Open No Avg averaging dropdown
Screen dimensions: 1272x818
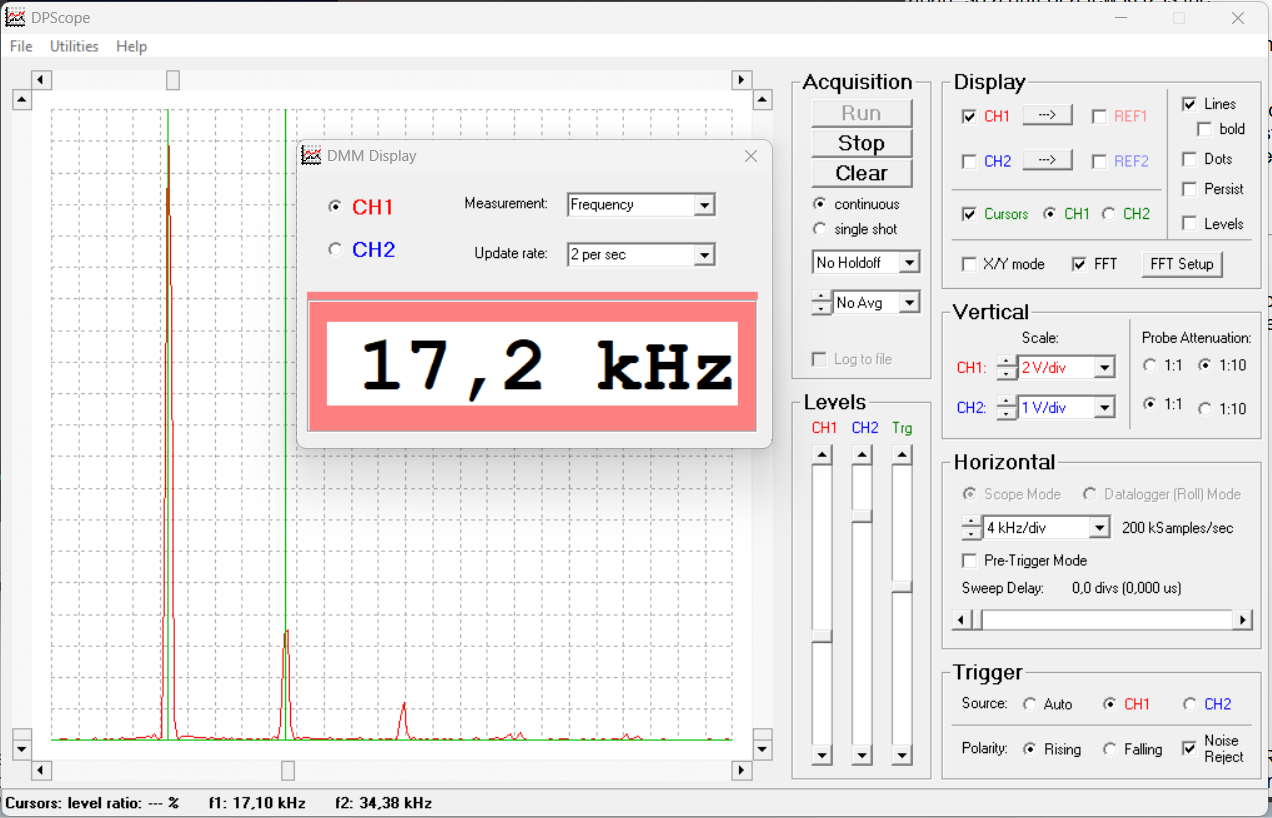coord(909,302)
